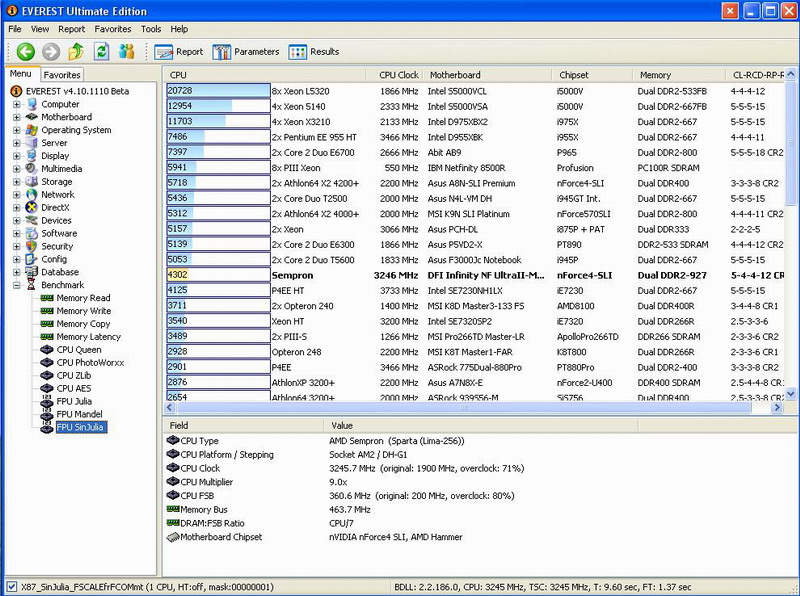Click the Database icon in tree

(32, 272)
